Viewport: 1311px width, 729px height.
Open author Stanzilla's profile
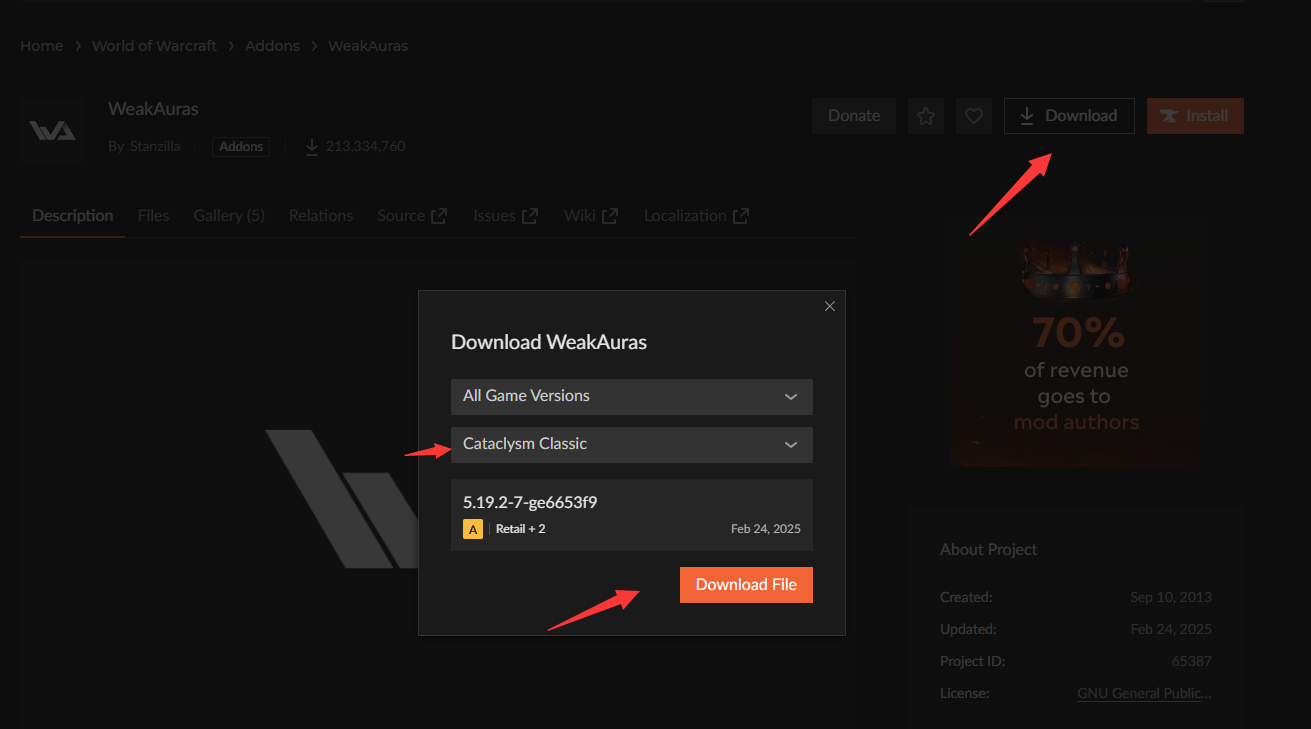coord(155,147)
